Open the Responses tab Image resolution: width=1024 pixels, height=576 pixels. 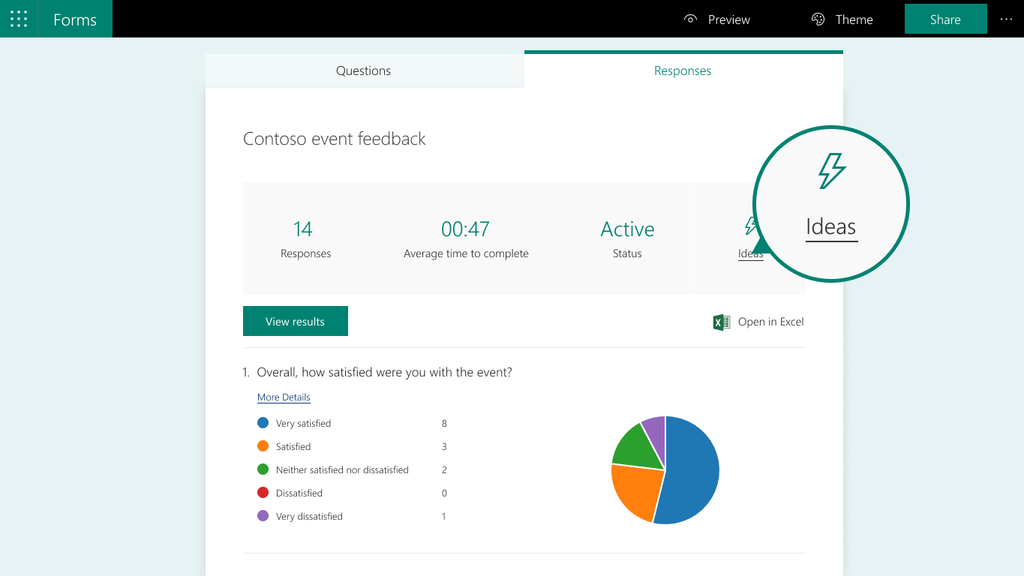coord(682,70)
